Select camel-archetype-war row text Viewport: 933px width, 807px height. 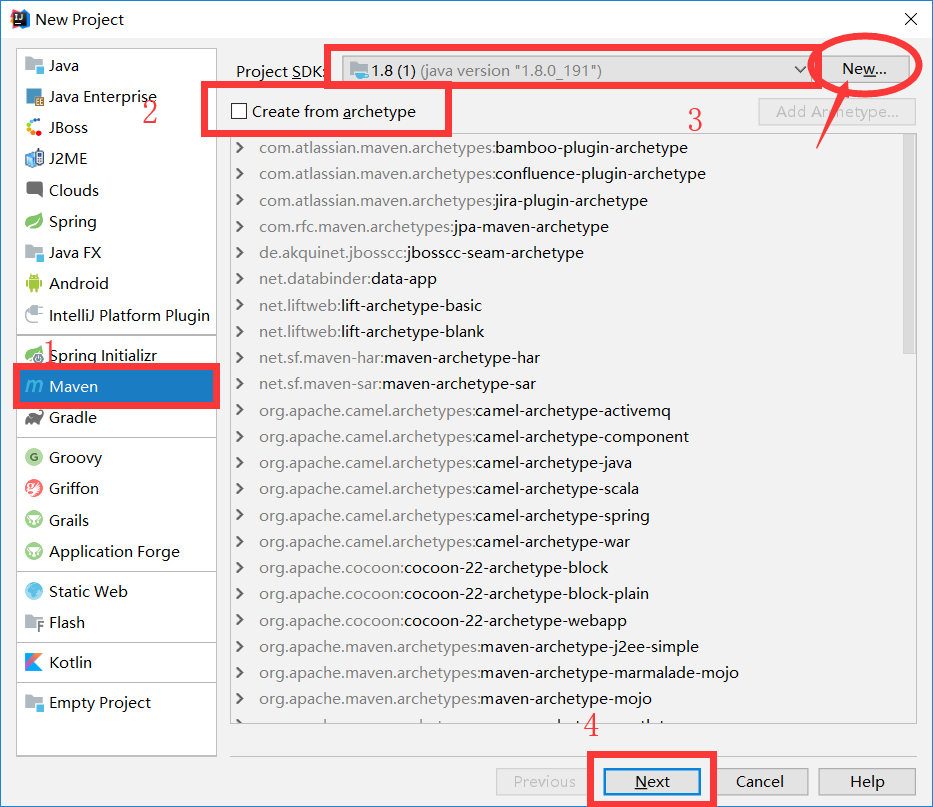point(444,542)
